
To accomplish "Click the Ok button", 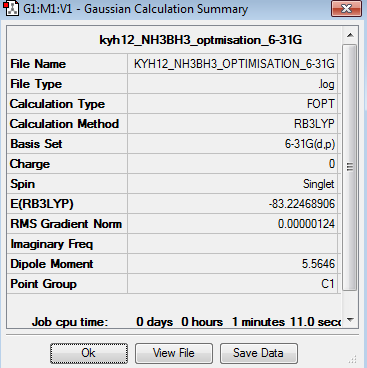I will pos(89,353).
